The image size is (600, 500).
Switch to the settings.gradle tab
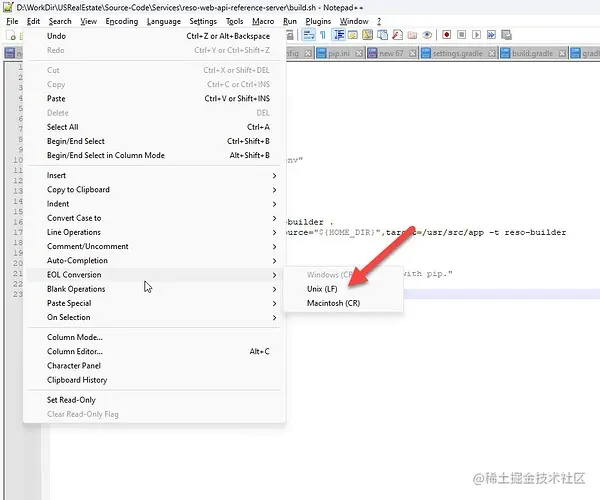tap(458, 54)
